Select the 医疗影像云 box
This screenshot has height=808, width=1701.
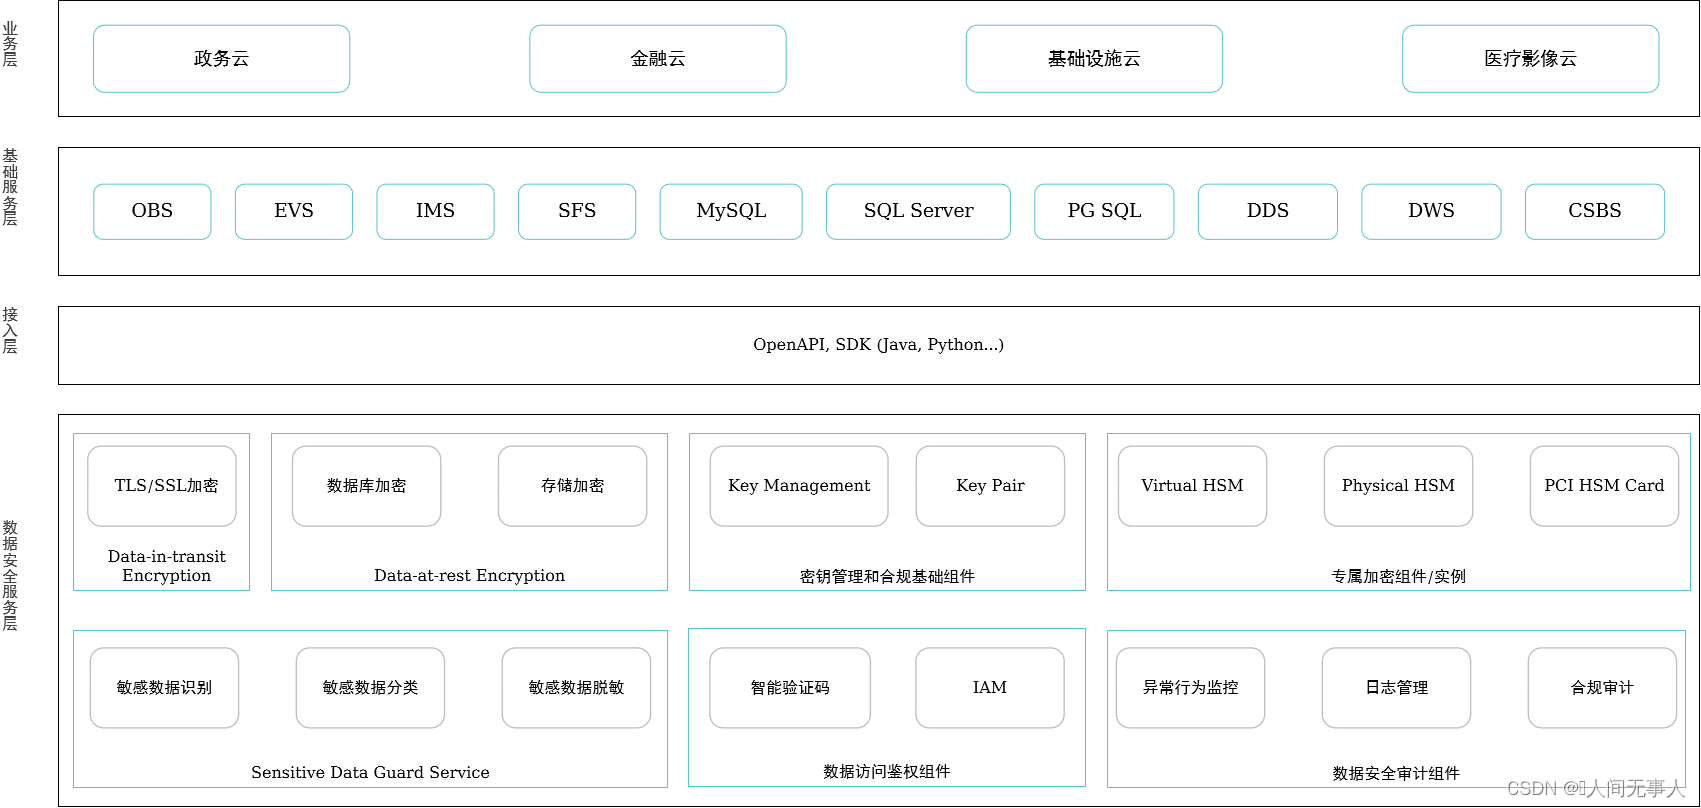[1530, 59]
